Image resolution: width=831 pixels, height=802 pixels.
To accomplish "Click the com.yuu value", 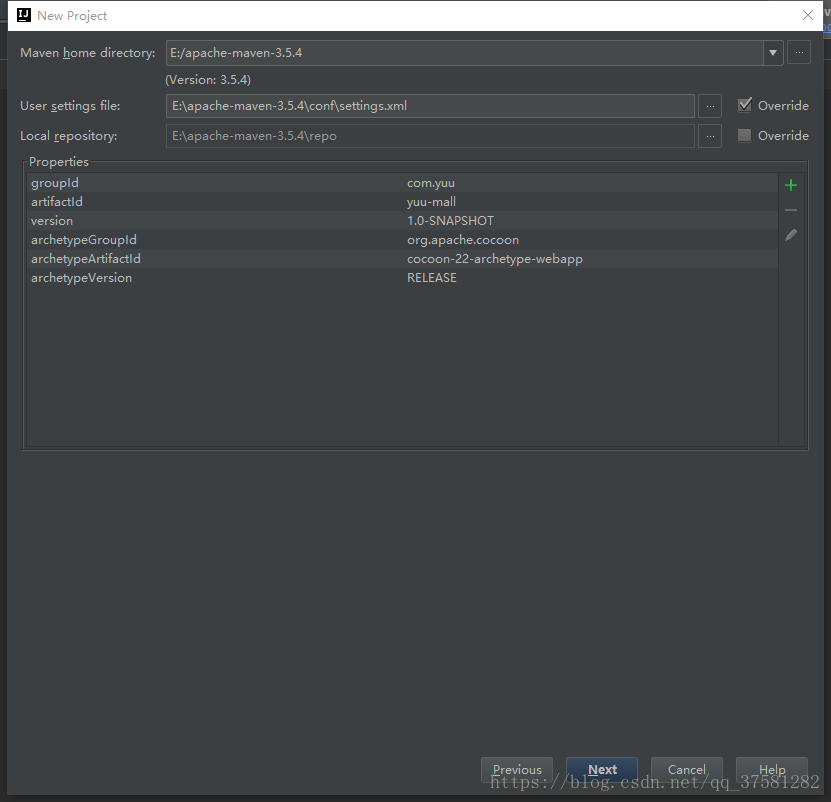I will [431, 183].
